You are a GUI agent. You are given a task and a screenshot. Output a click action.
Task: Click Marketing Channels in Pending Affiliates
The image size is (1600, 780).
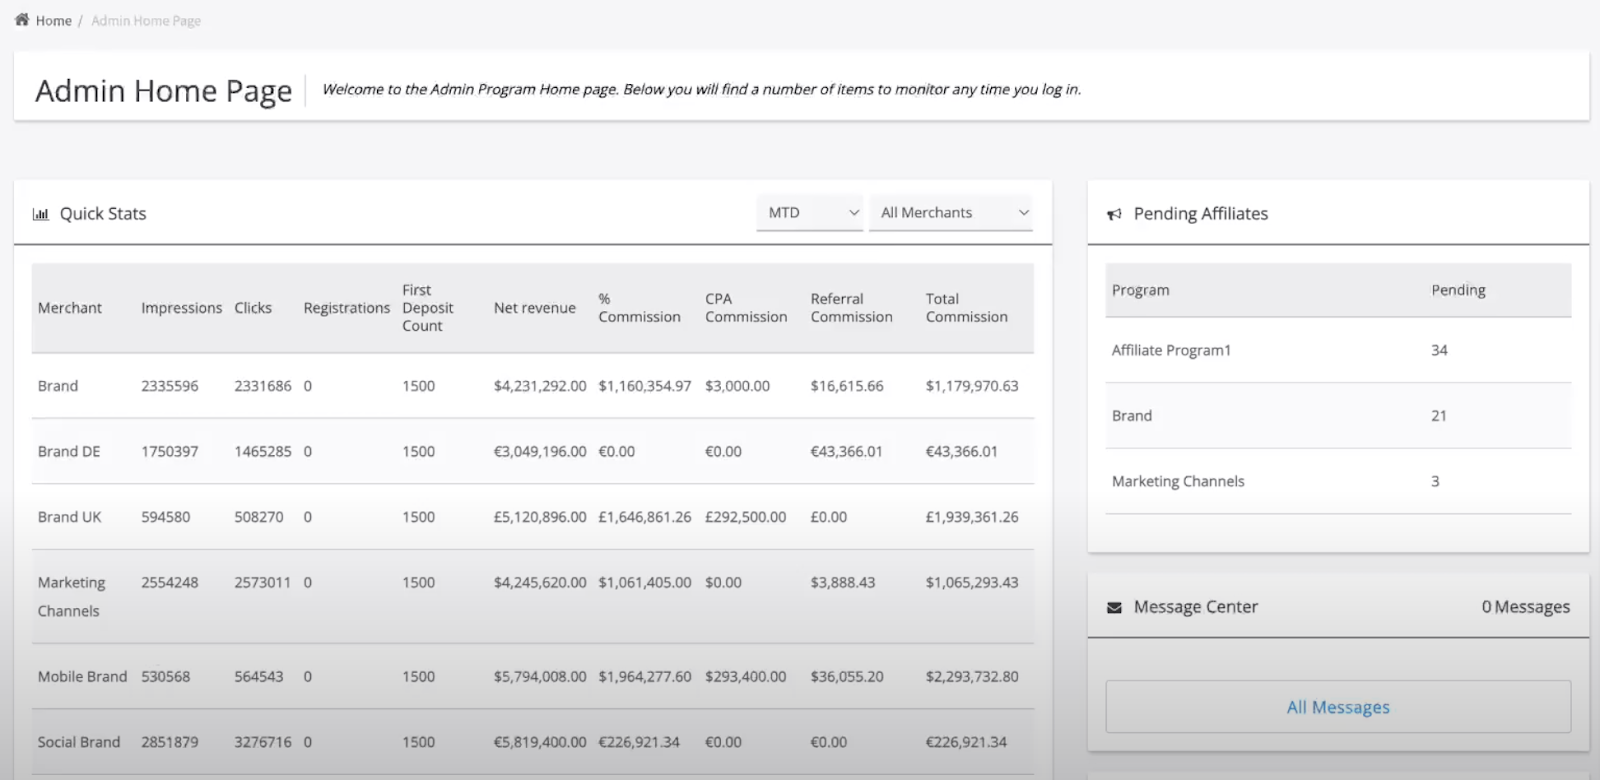coord(1178,481)
